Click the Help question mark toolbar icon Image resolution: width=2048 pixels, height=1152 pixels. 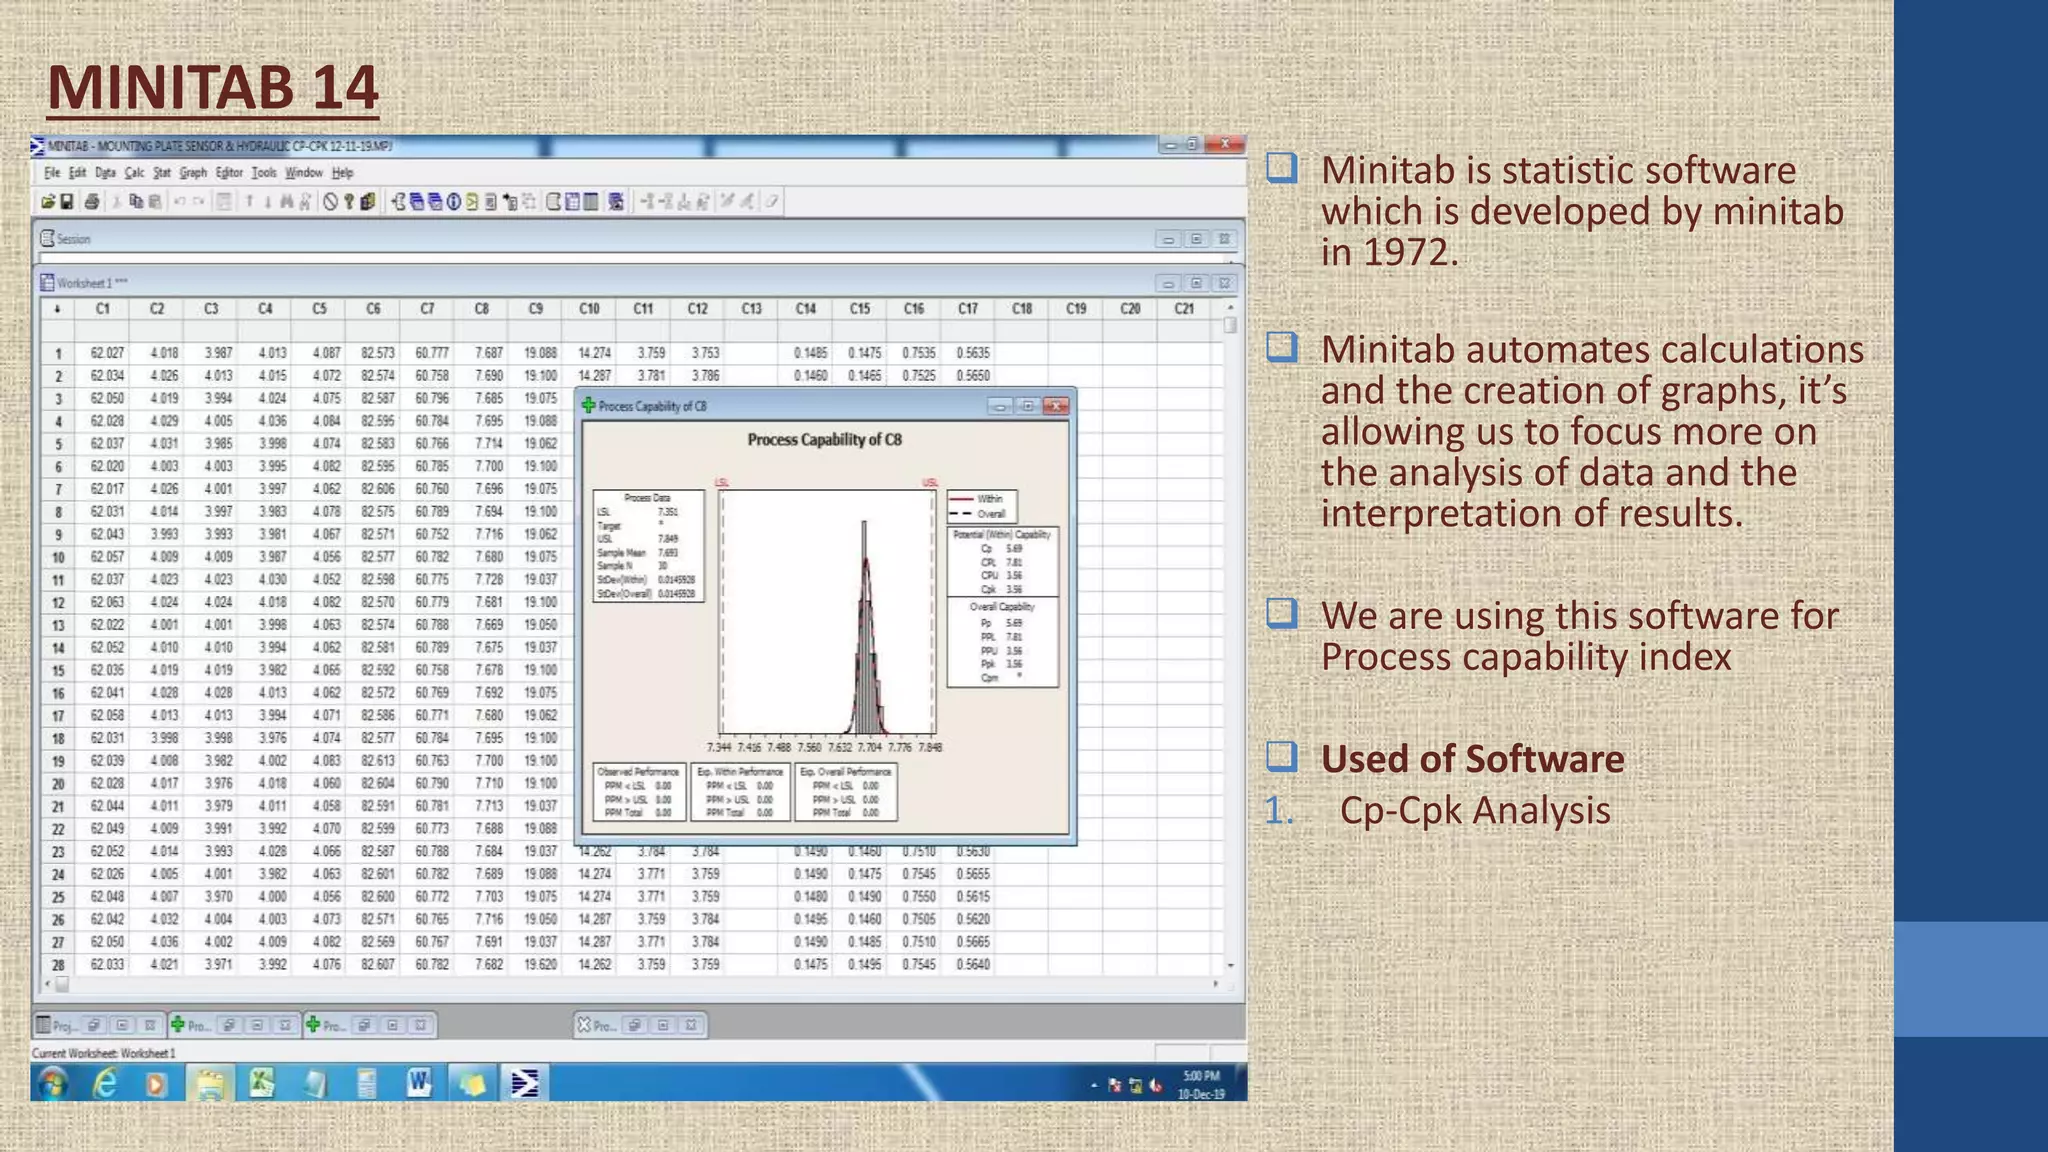point(349,202)
